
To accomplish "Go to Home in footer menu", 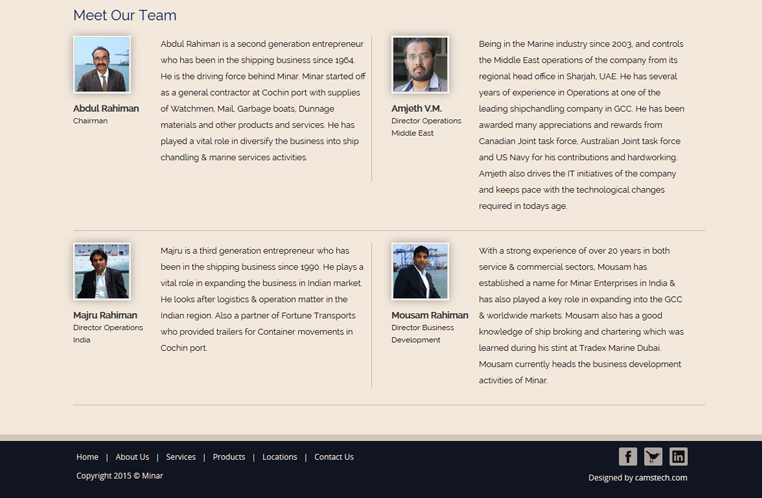I will click(87, 457).
